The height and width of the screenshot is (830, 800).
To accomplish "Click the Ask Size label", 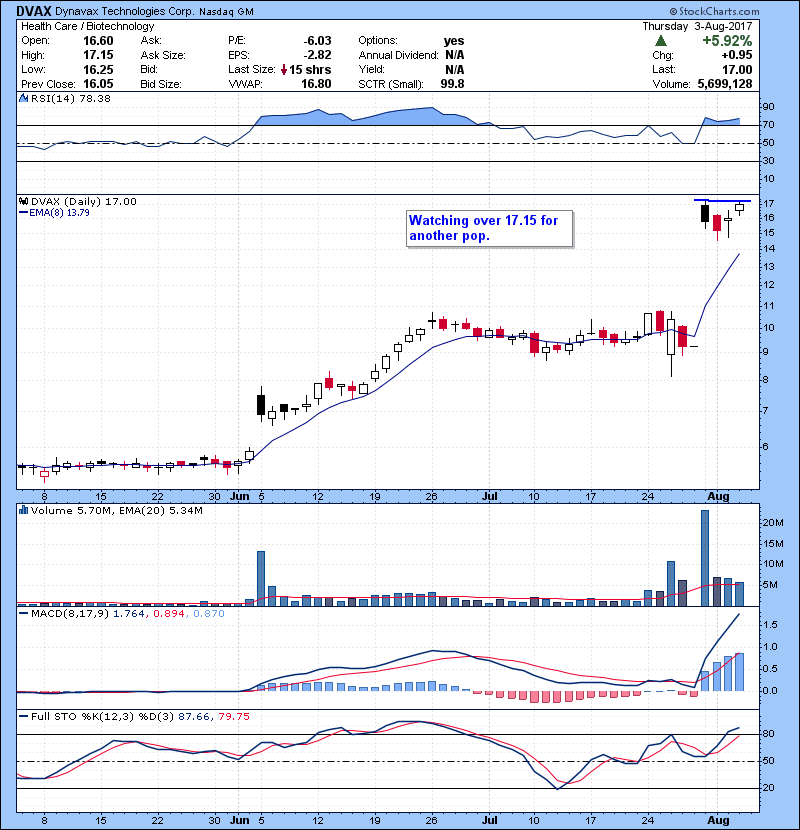I will point(163,55).
